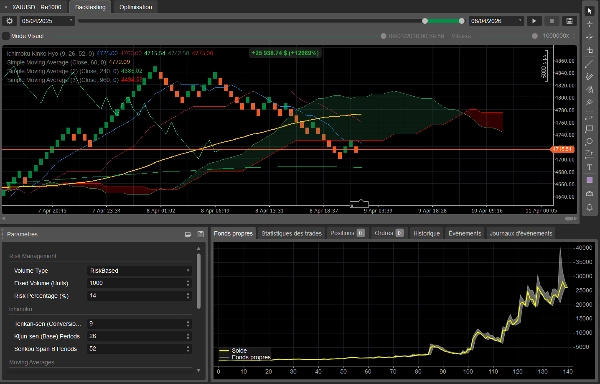Viewport: 600px width, 384px height.
Task: Open the backtest start date dropdown
Action: [x=47, y=21]
